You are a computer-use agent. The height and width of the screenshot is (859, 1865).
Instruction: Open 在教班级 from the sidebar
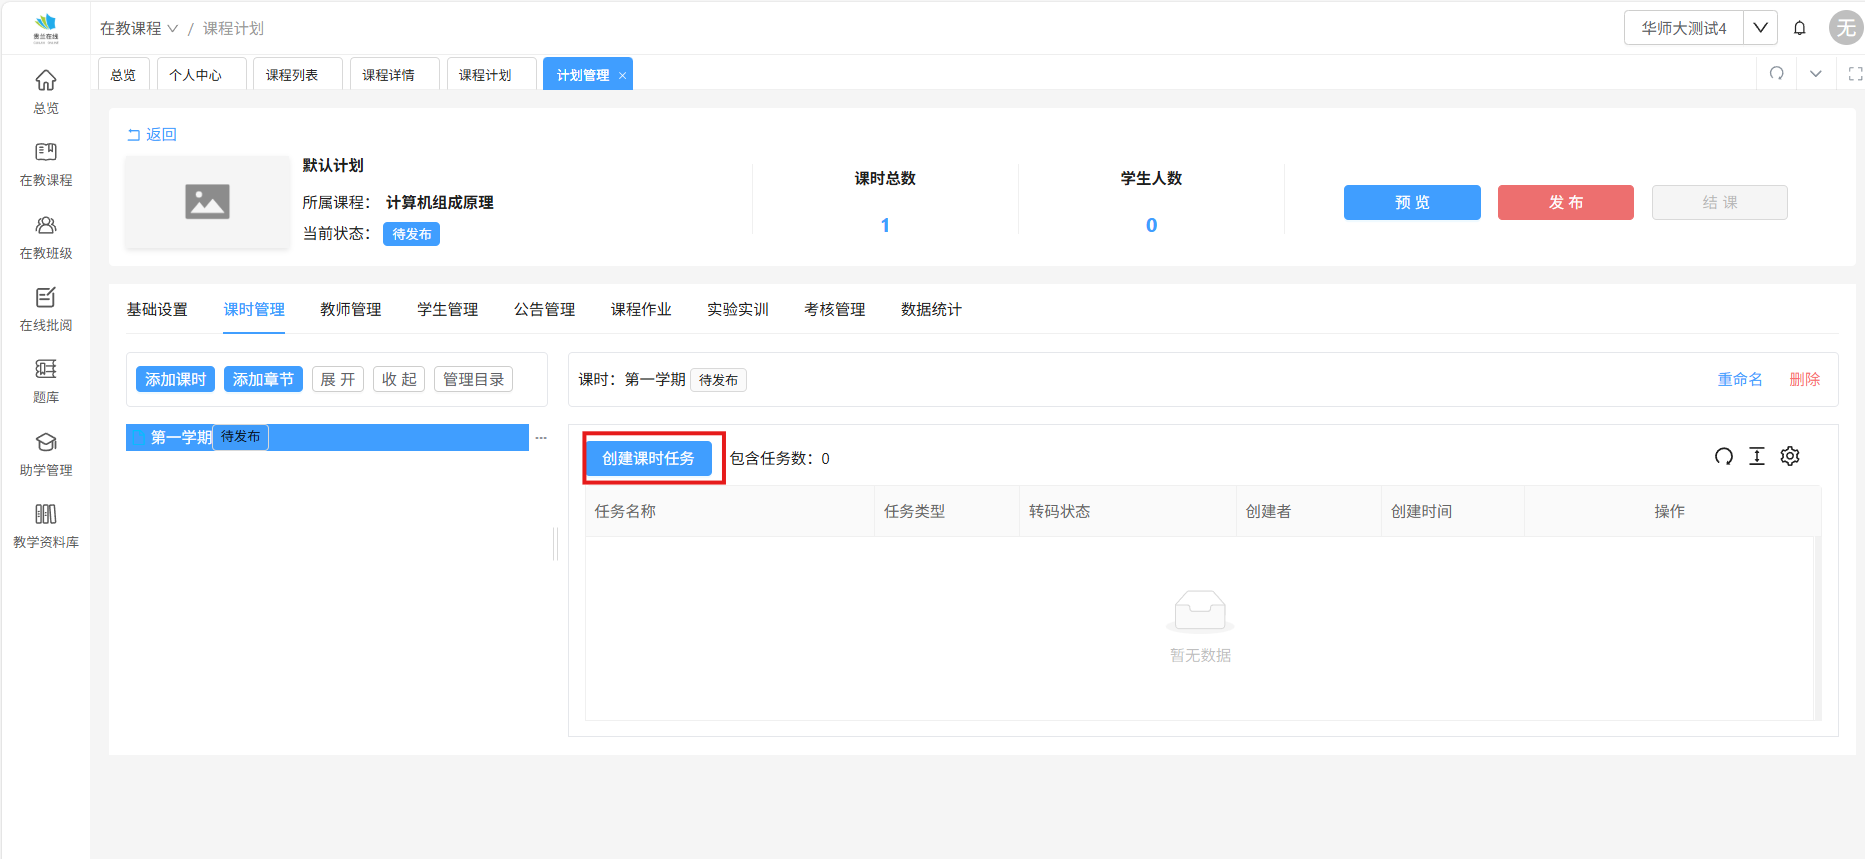click(x=46, y=236)
